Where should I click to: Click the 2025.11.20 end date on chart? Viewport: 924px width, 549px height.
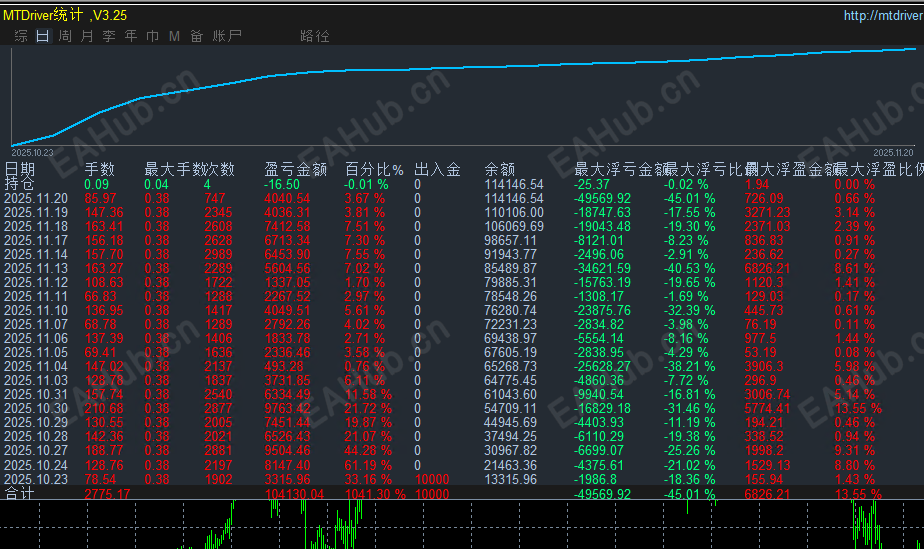[x=893, y=153]
